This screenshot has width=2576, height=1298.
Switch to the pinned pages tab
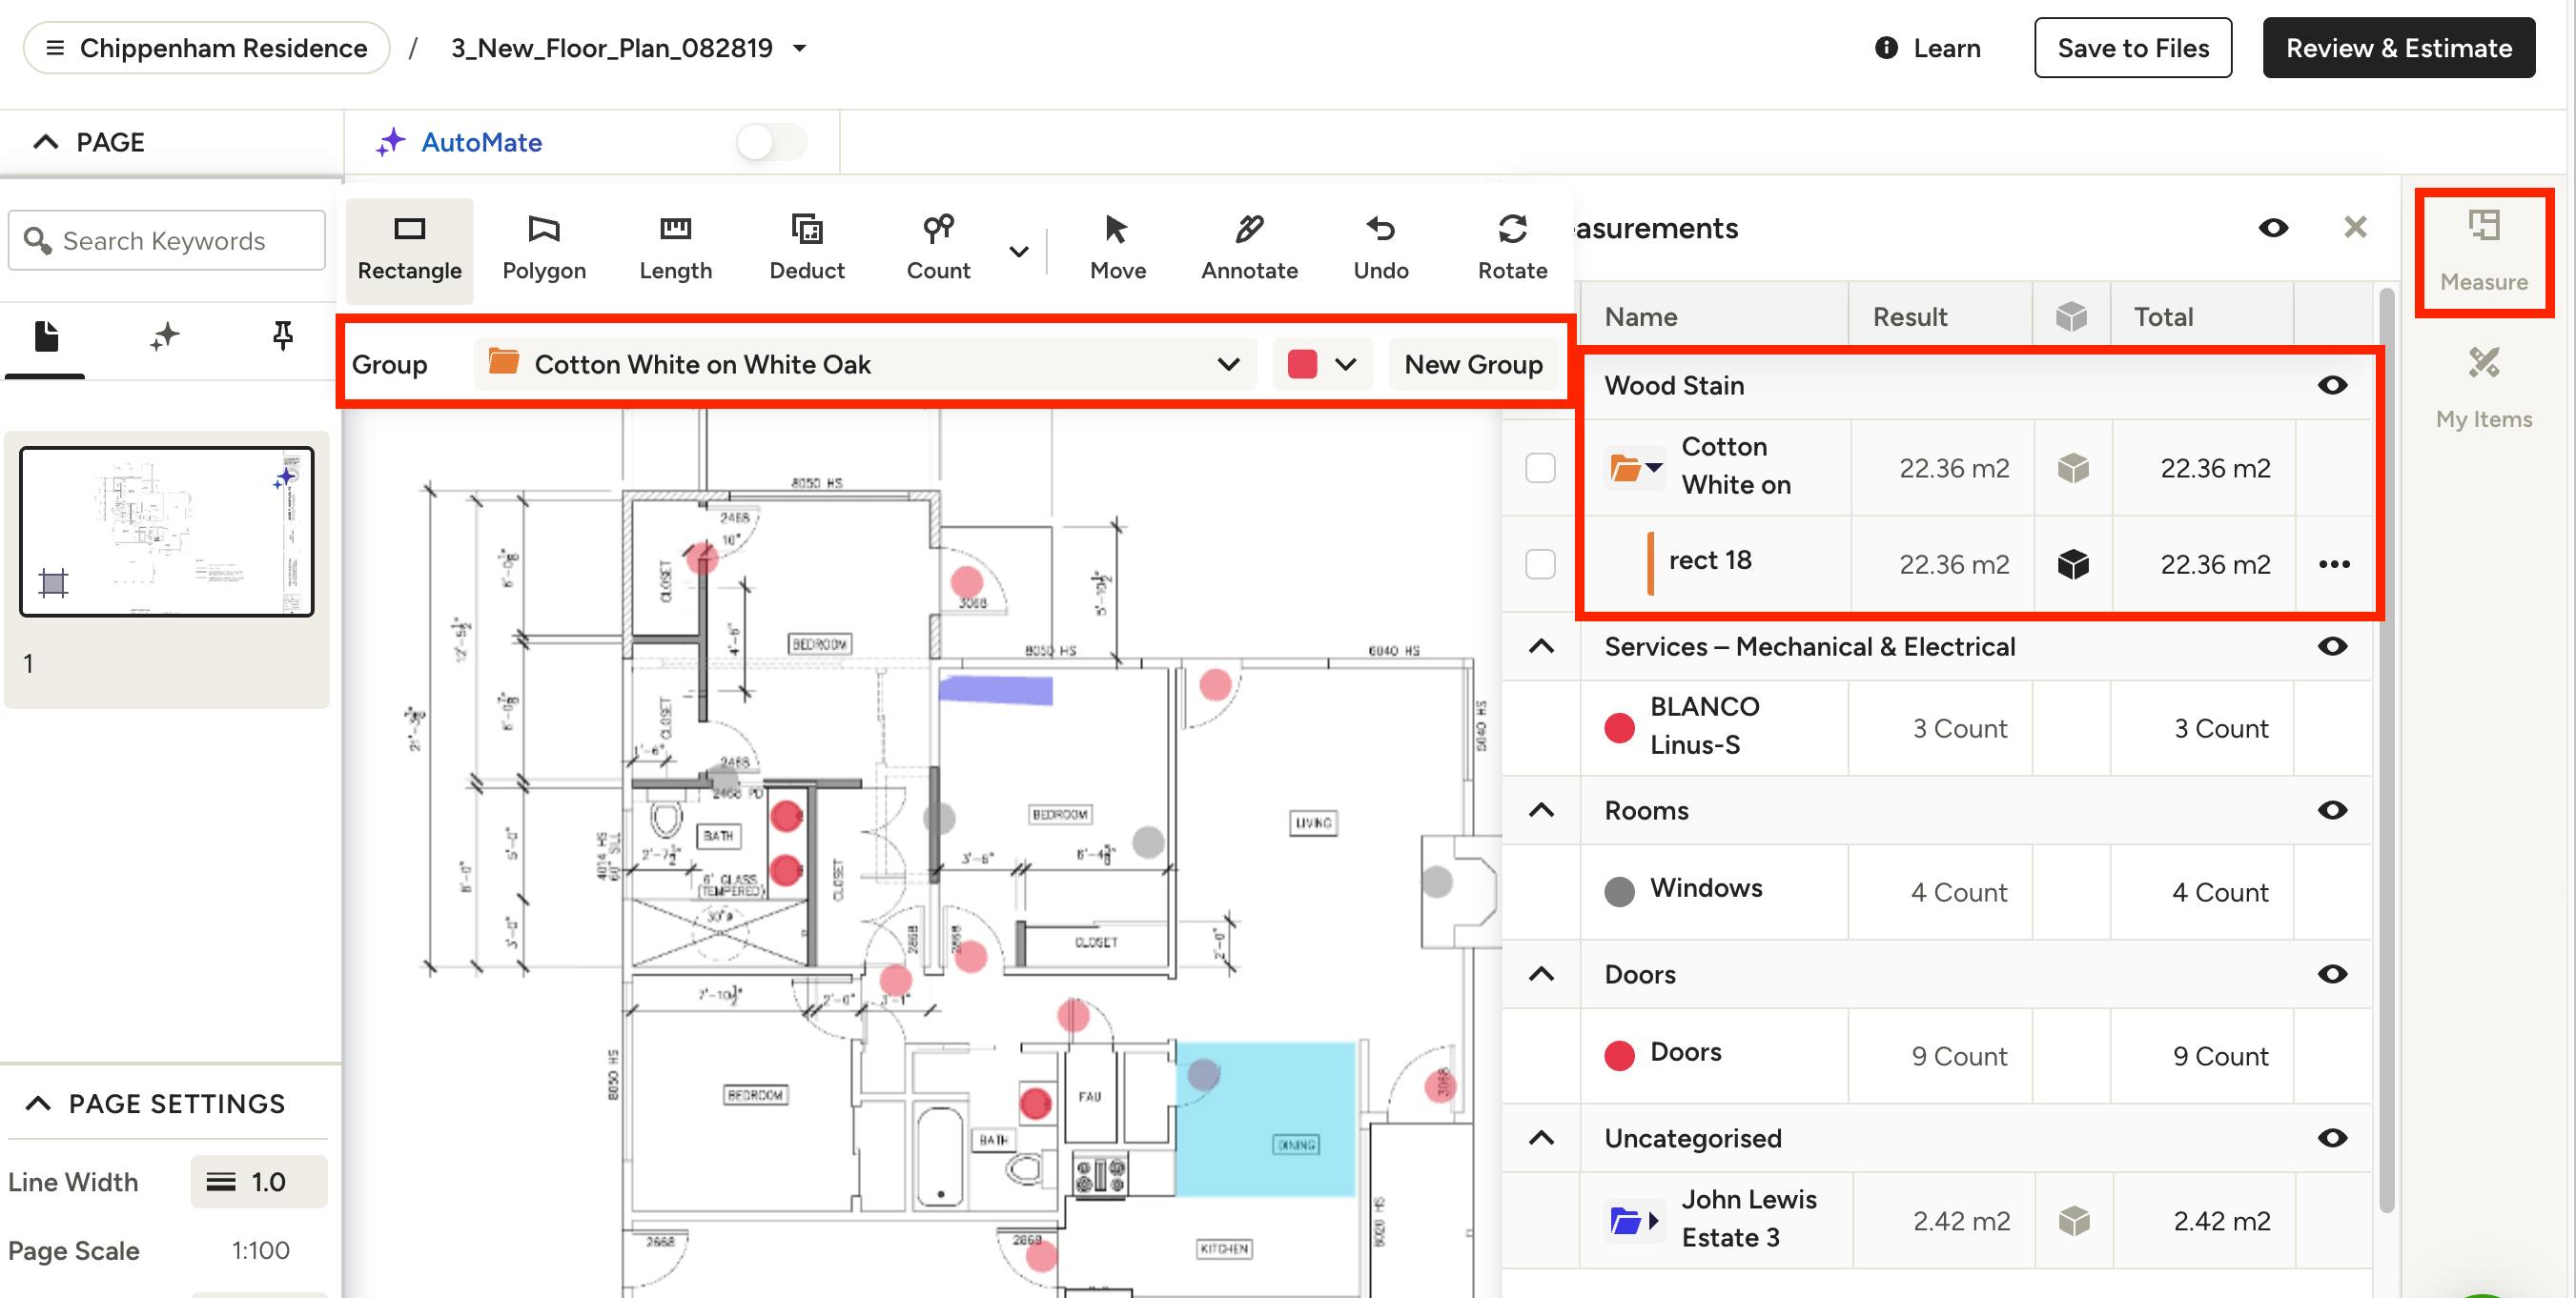pyautogui.click(x=283, y=337)
